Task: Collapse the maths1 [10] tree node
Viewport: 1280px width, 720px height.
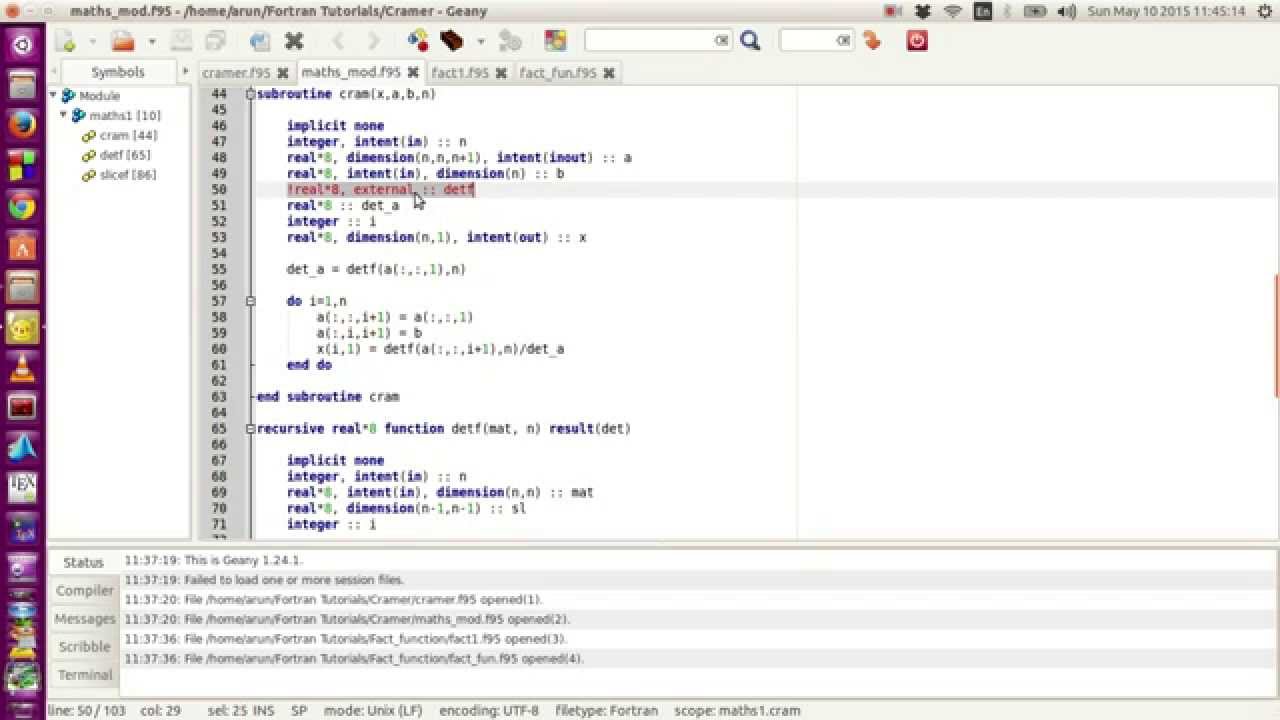Action: 64,116
